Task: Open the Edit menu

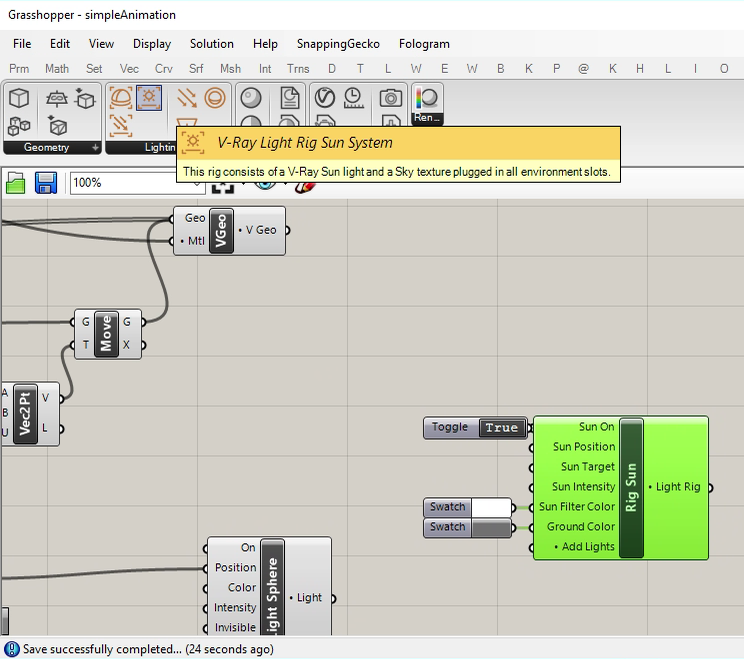Action: tap(60, 44)
